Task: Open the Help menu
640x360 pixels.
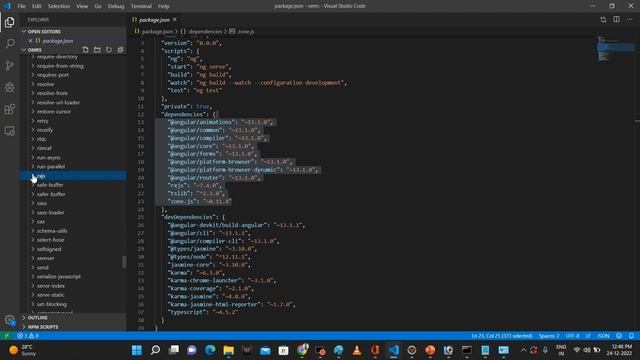Action: pyautogui.click(x=164, y=6)
